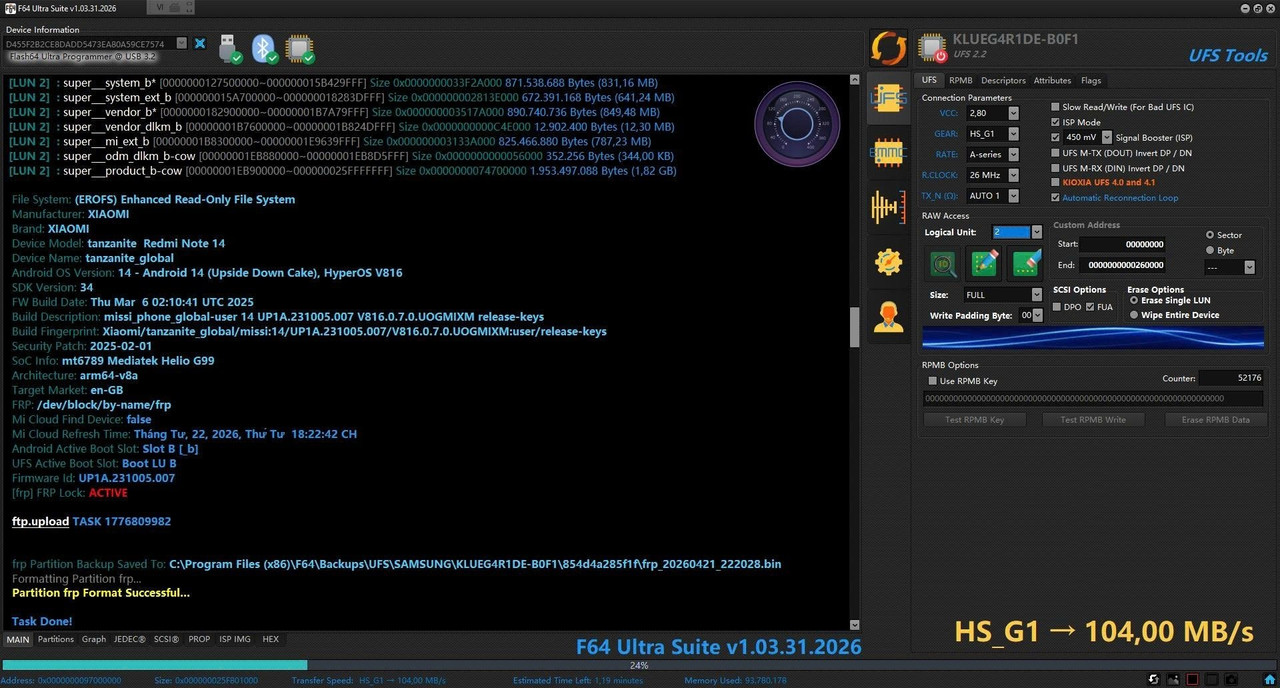Click the blue X disconnect icon
This screenshot has height=688, width=1280.
pyautogui.click(x=200, y=44)
